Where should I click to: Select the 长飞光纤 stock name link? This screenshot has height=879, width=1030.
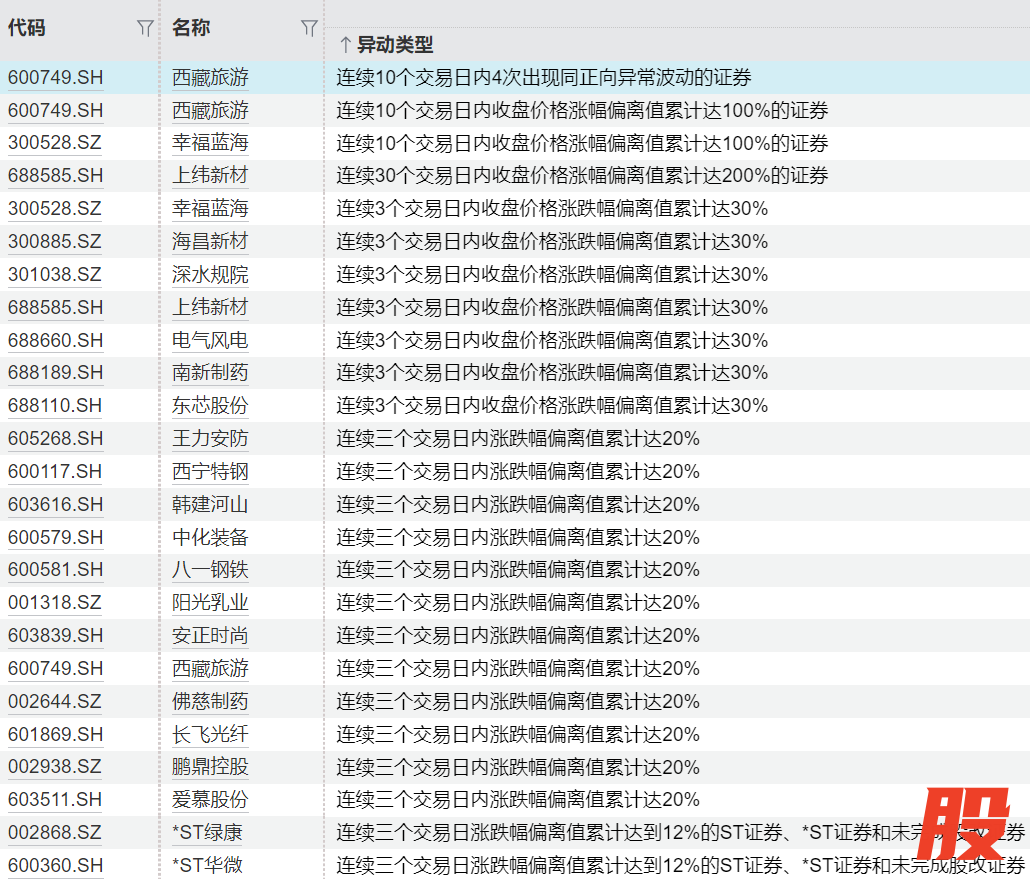(210, 734)
